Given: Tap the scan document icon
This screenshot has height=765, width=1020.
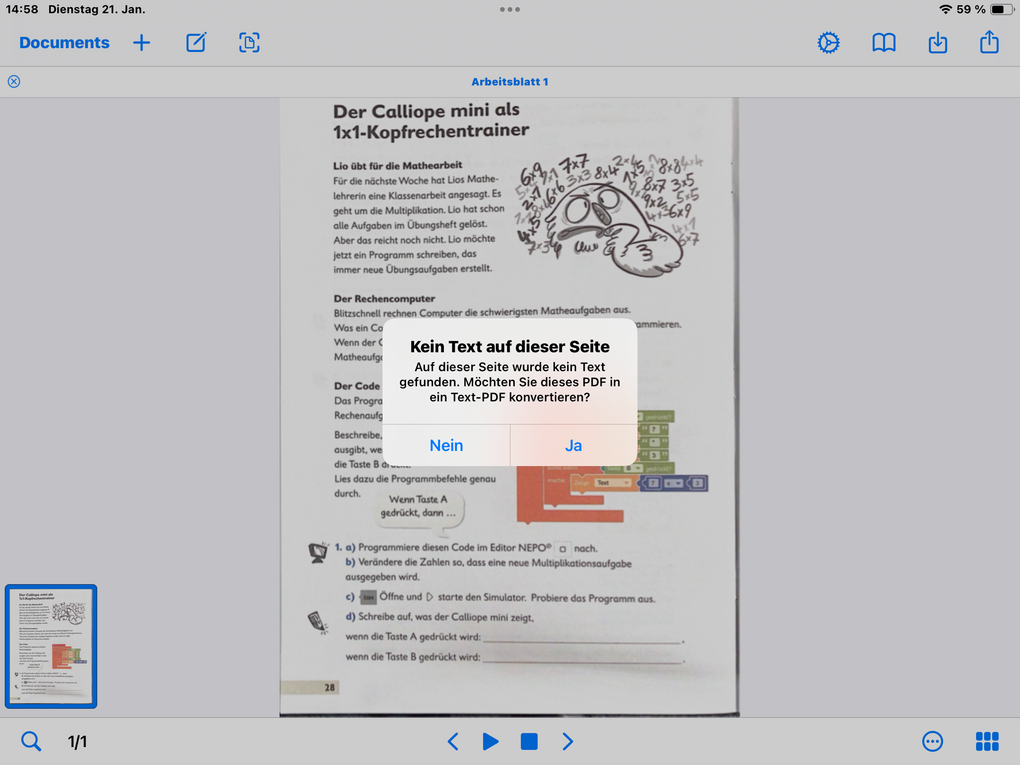Looking at the screenshot, I should pyautogui.click(x=249, y=43).
